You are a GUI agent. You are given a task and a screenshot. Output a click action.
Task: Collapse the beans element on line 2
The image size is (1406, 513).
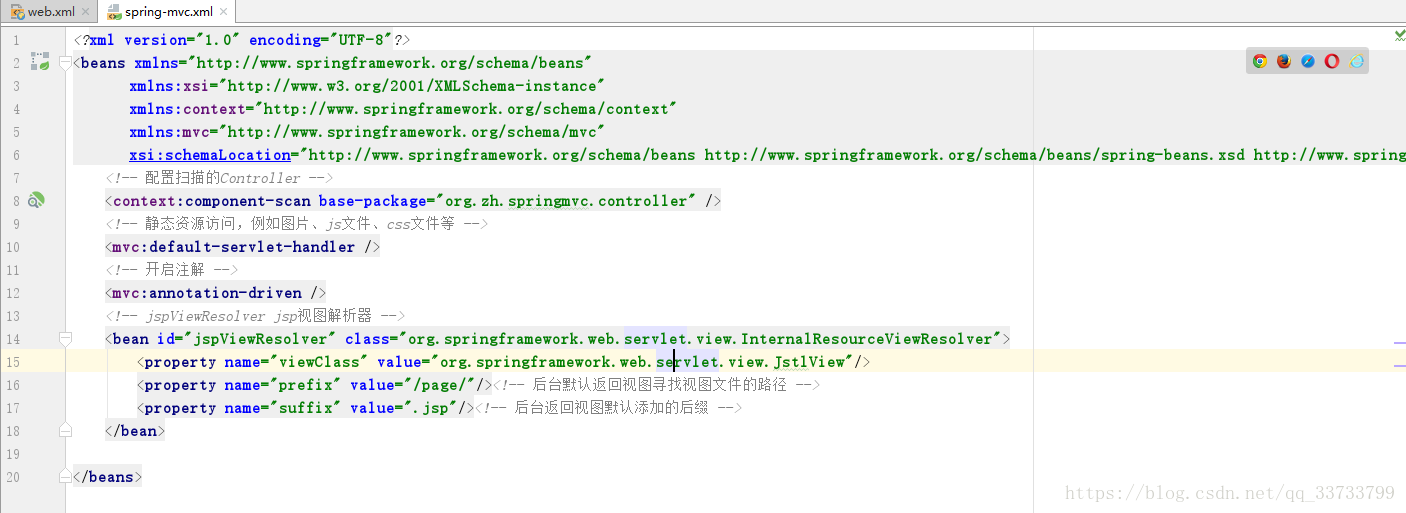(65, 63)
